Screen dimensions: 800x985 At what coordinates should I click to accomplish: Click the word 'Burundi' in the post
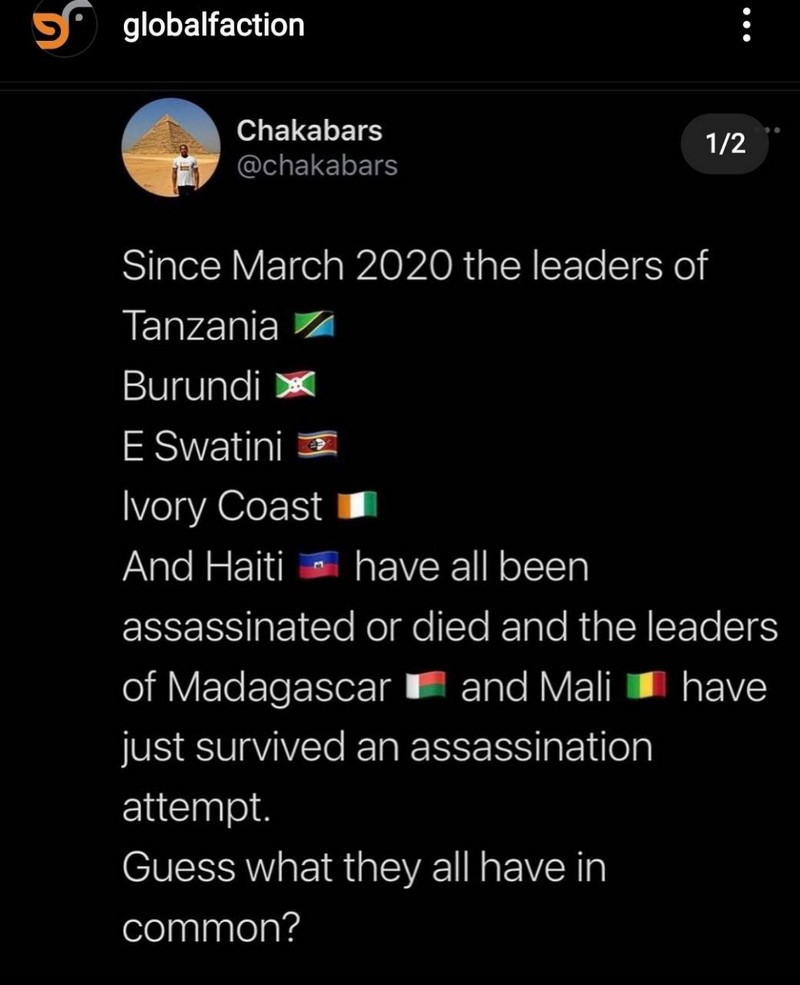(191, 387)
